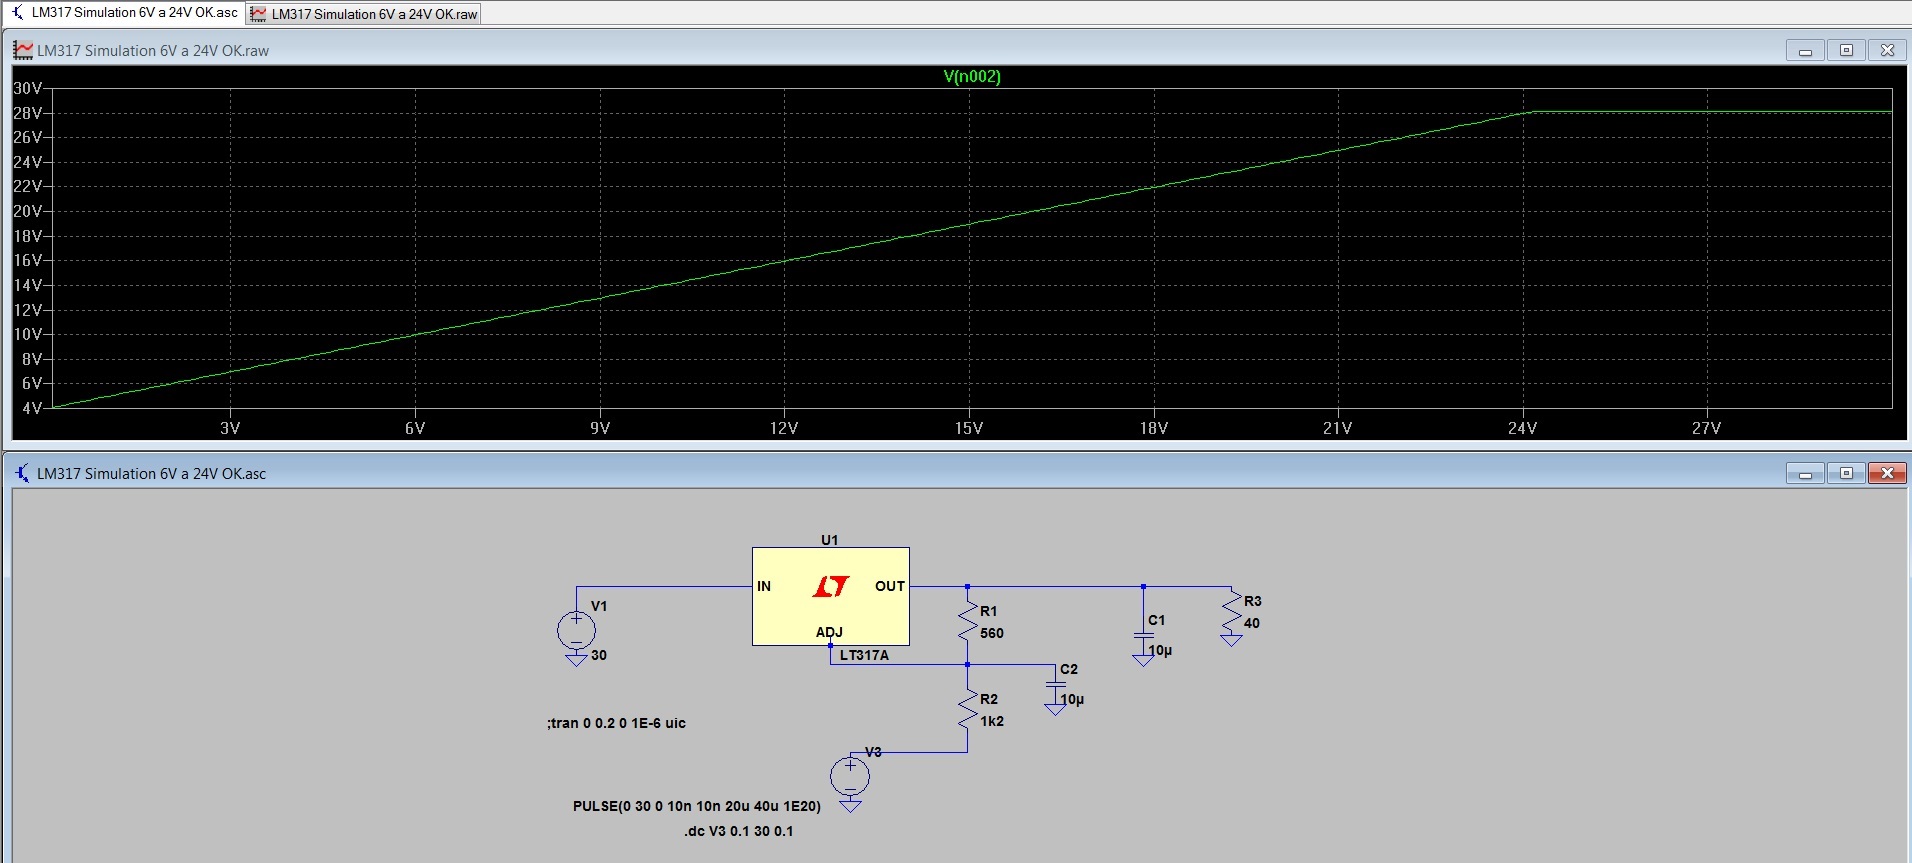Click the C1 reference label
The width and height of the screenshot is (1912, 863).
[1157, 620]
